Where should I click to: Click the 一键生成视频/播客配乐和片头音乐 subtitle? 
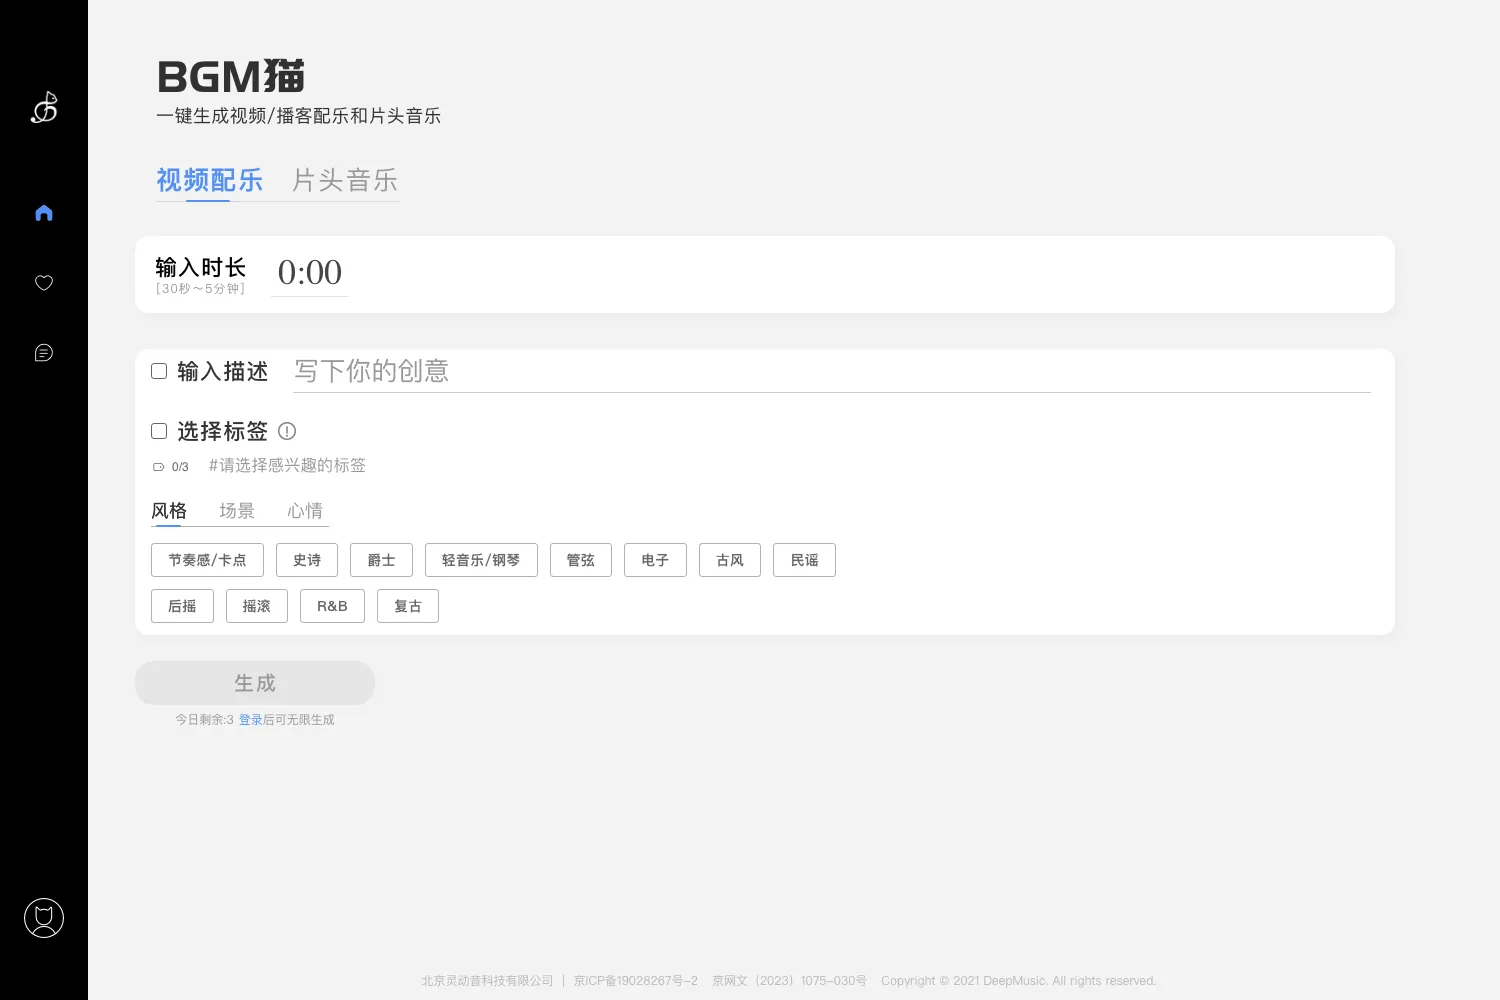pos(298,116)
